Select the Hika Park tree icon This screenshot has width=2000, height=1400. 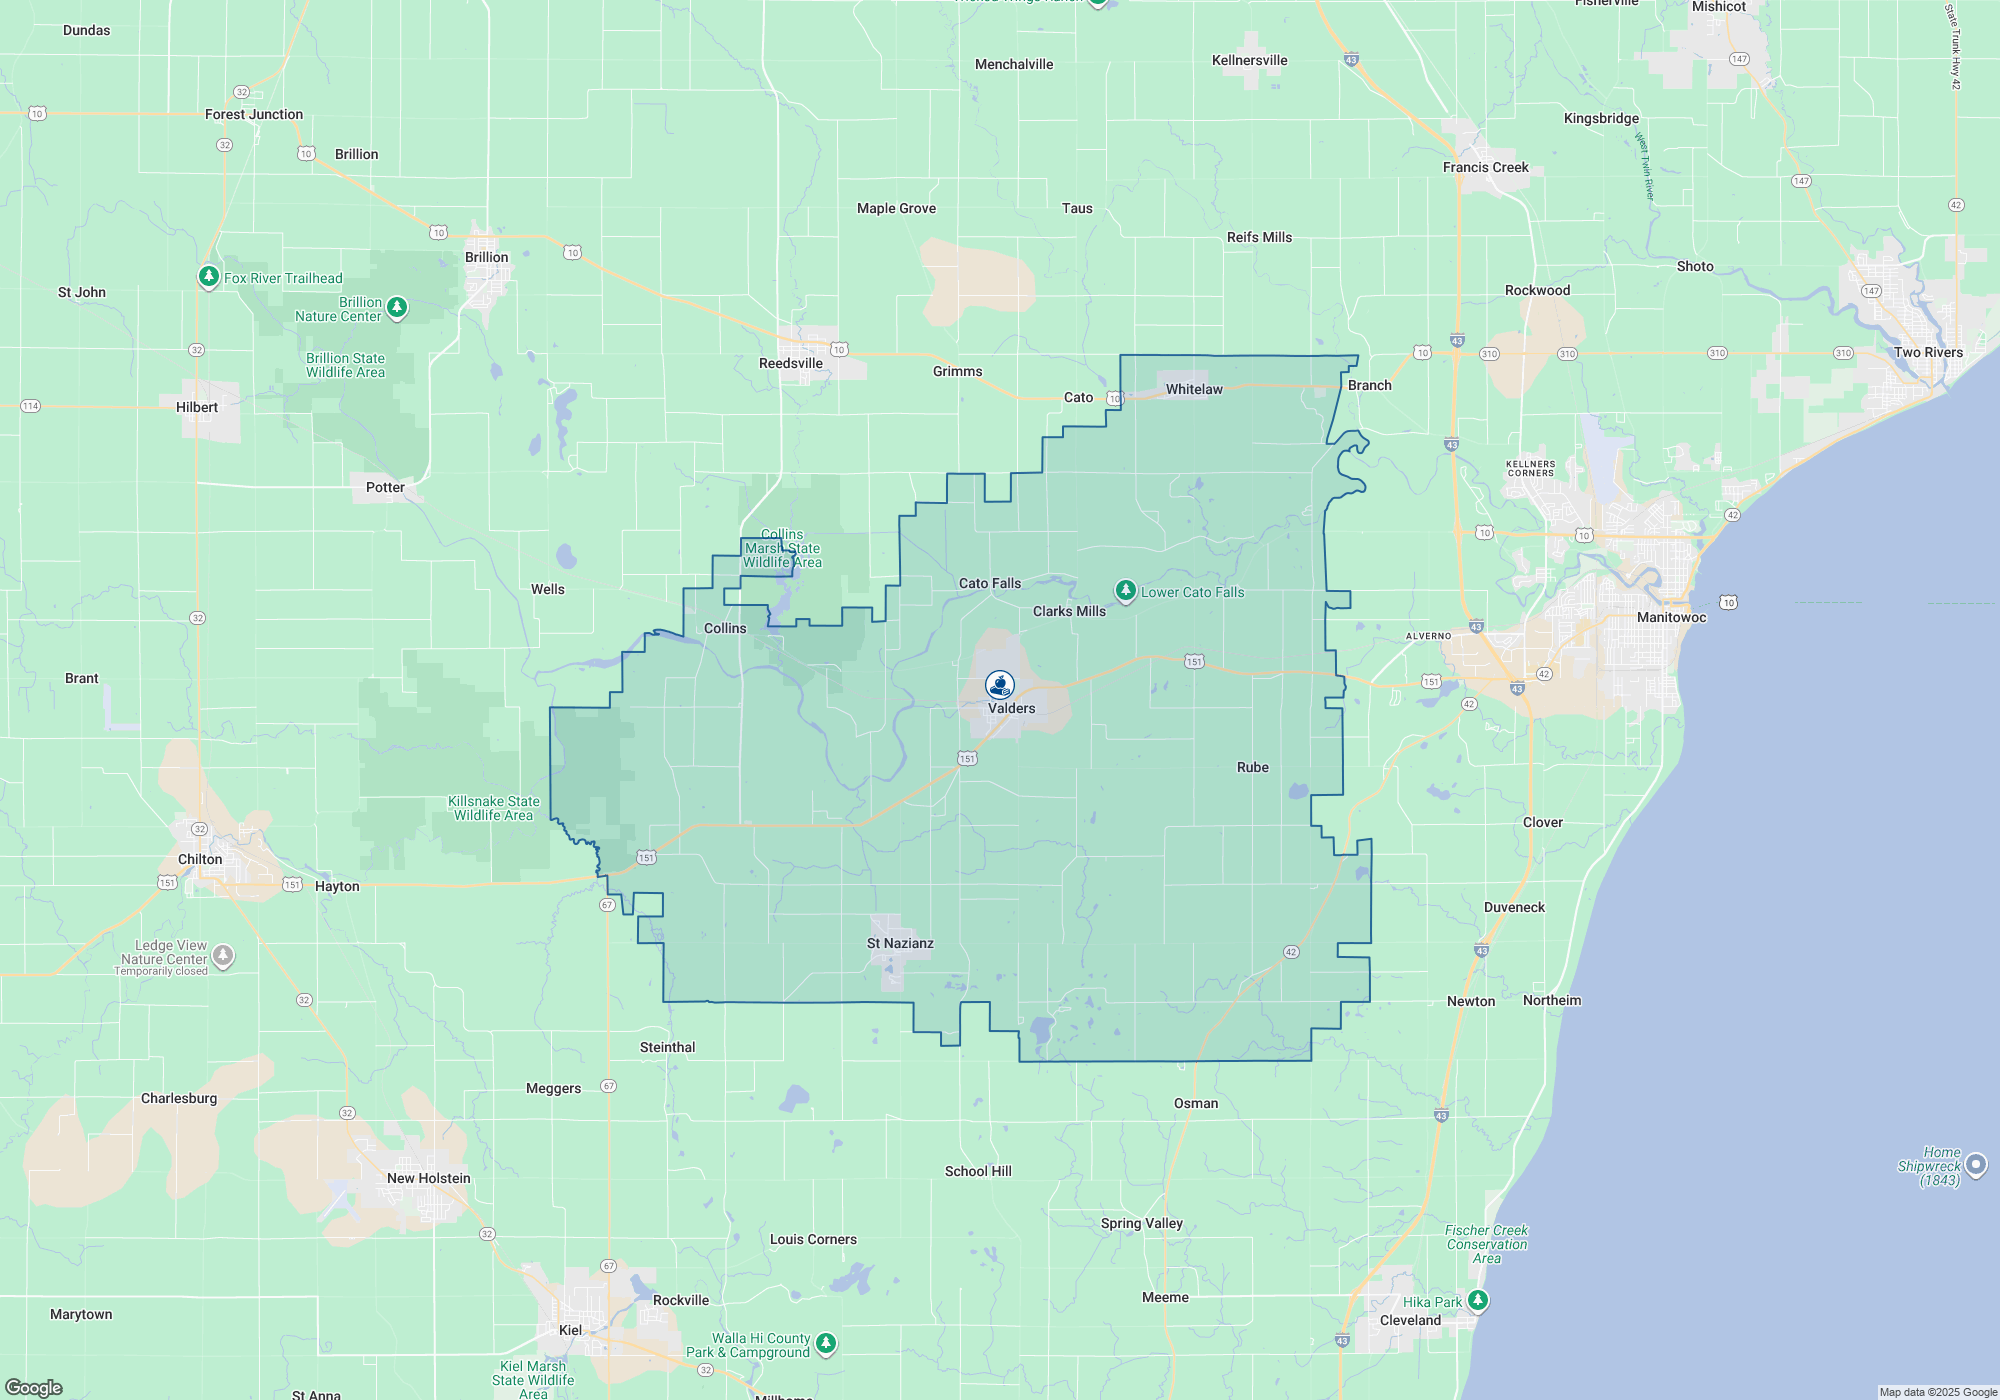point(1477,1301)
